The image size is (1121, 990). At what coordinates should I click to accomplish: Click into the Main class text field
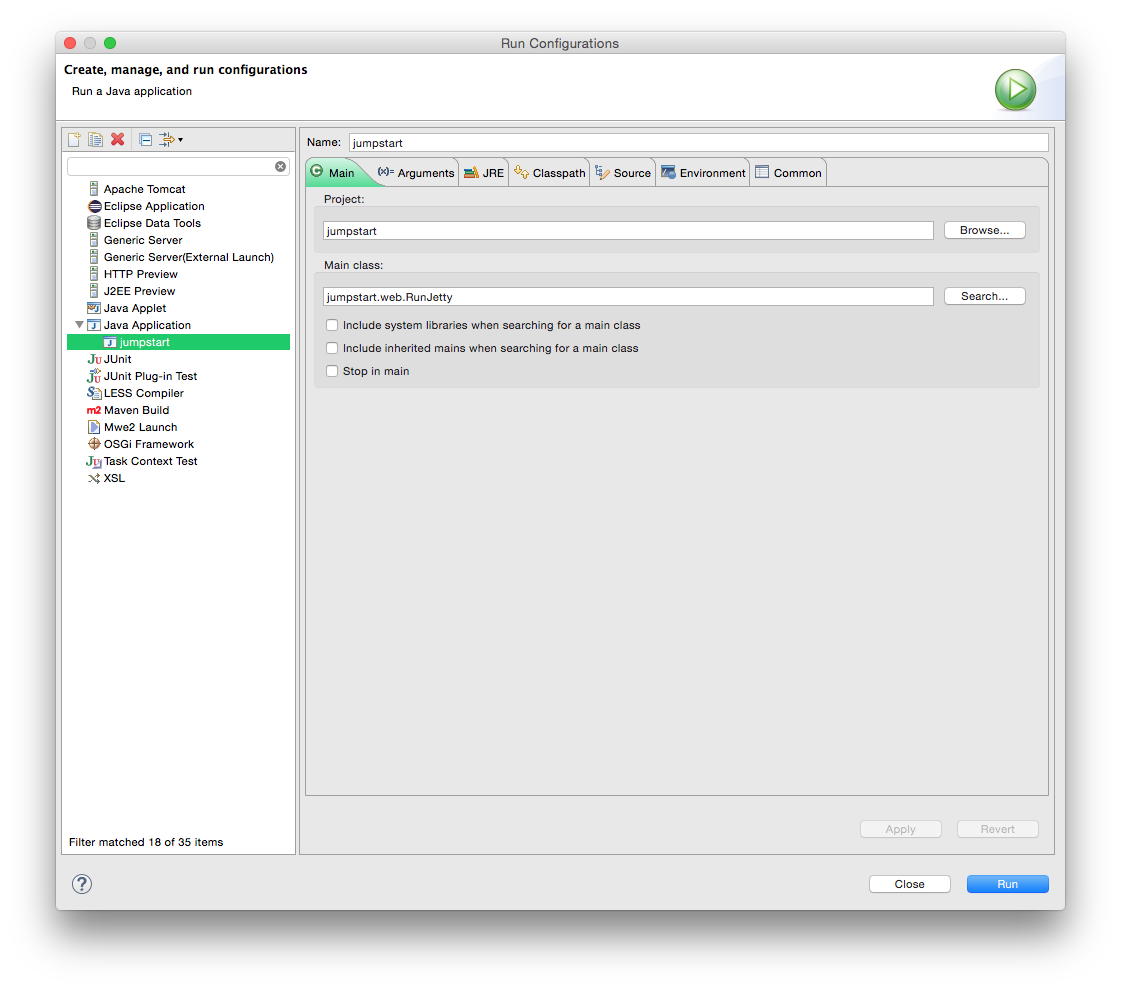tap(628, 297)
